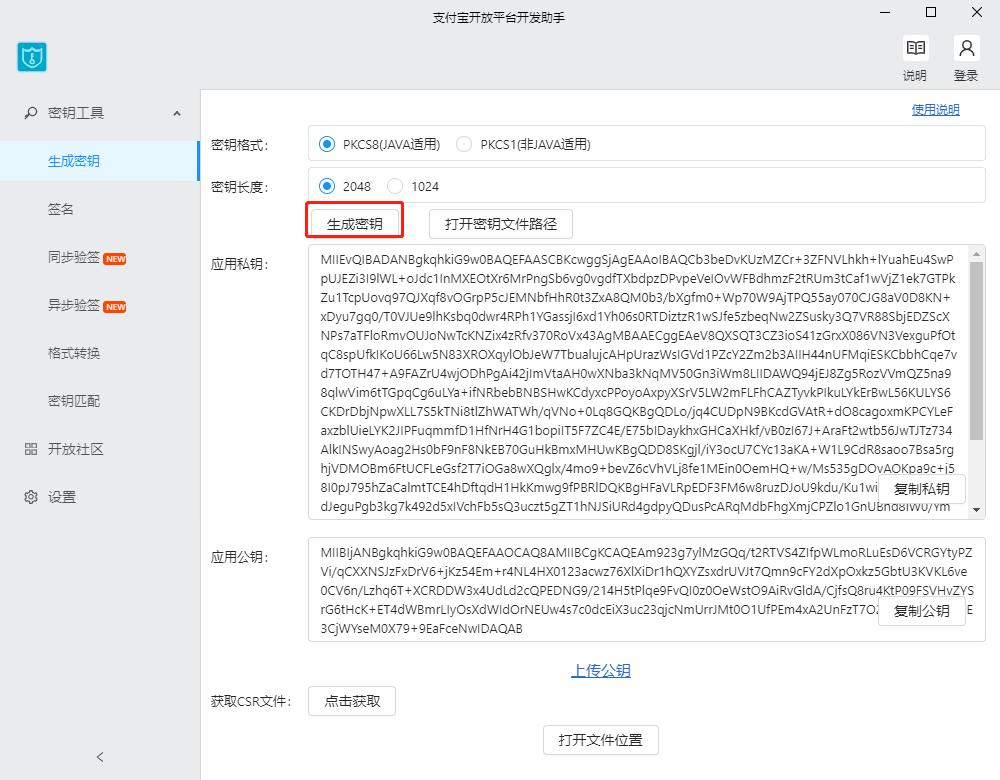1000x780 pixels.
Task: Collapse the 密钥工具 menu chevron
Action: [x=177, y=114]
